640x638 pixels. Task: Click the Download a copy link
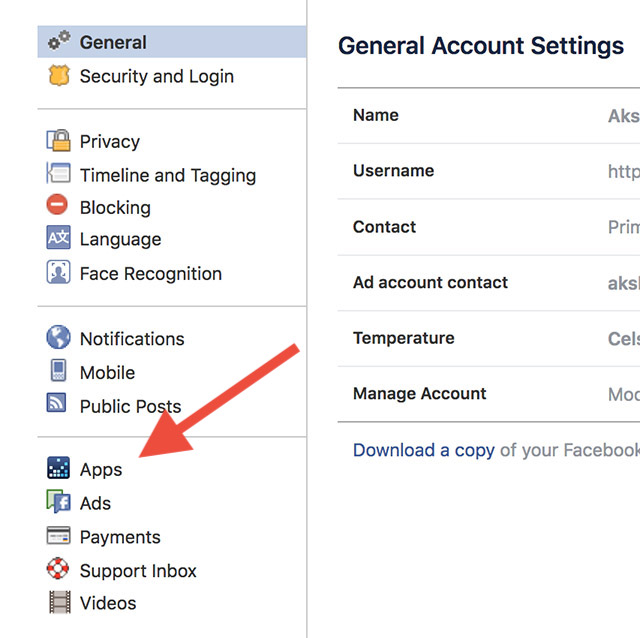pos(424,450)
